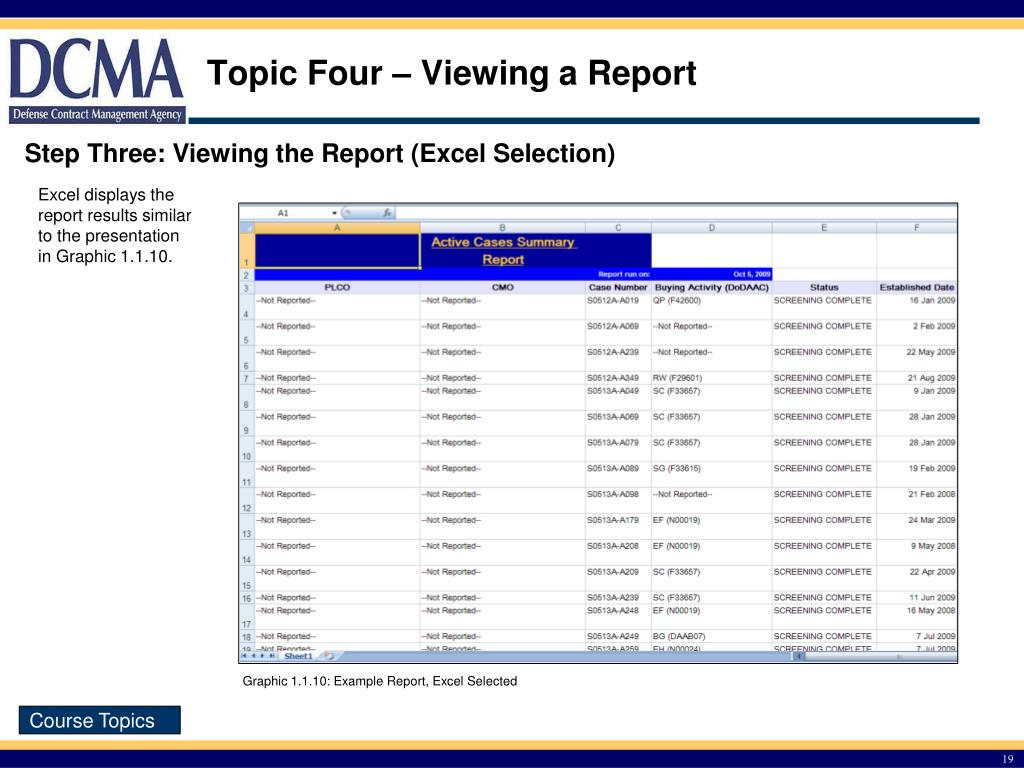Select column F header
Viewport: 1024px width, 768px height.
tap(917, 228)
